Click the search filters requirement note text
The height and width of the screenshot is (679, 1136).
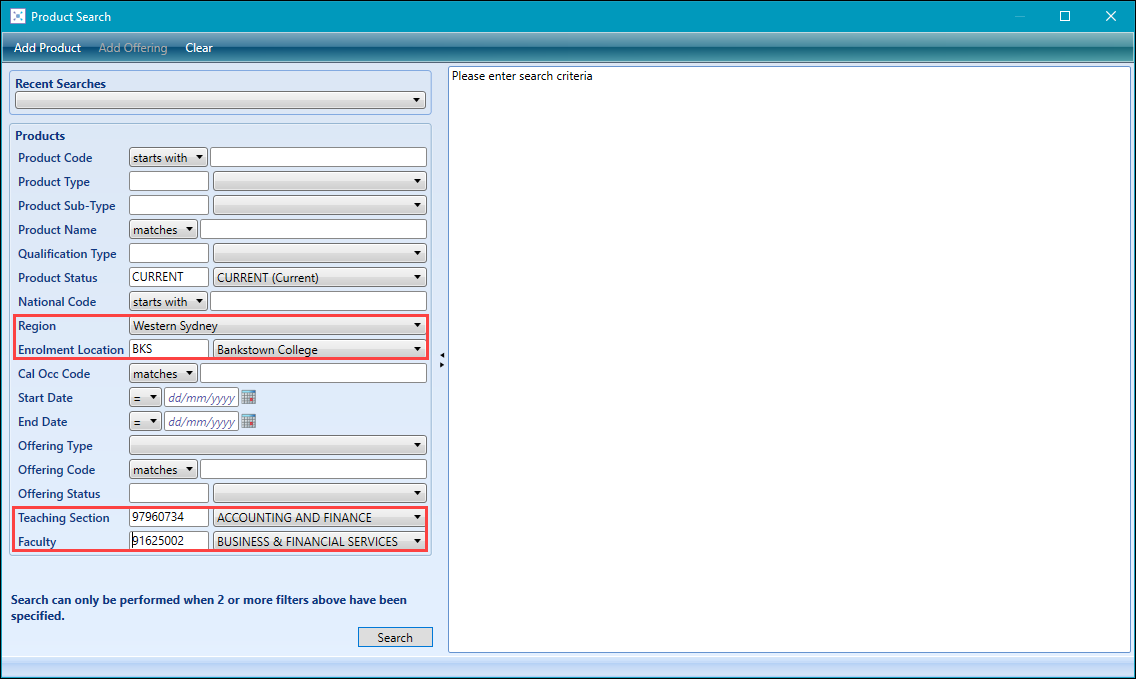(209, 607)
